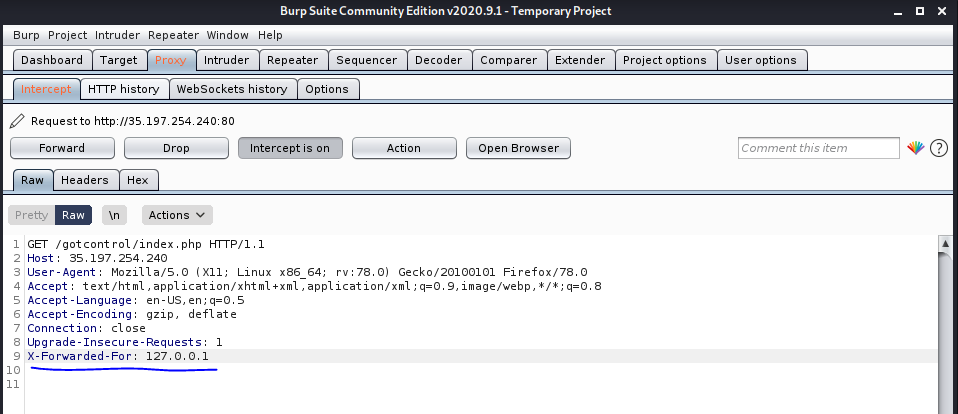Switch to the Dashboard tab
The width and height of the screenshot is (958, 414).
click(52, 60)
